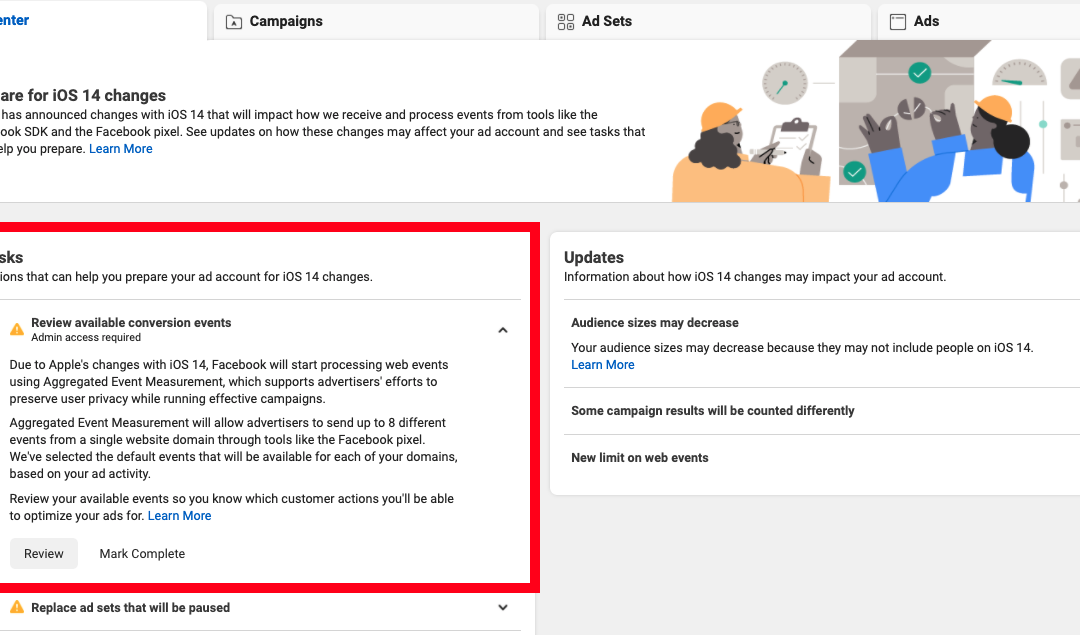
Task: Click the Review button
Action: coord(43,554)
